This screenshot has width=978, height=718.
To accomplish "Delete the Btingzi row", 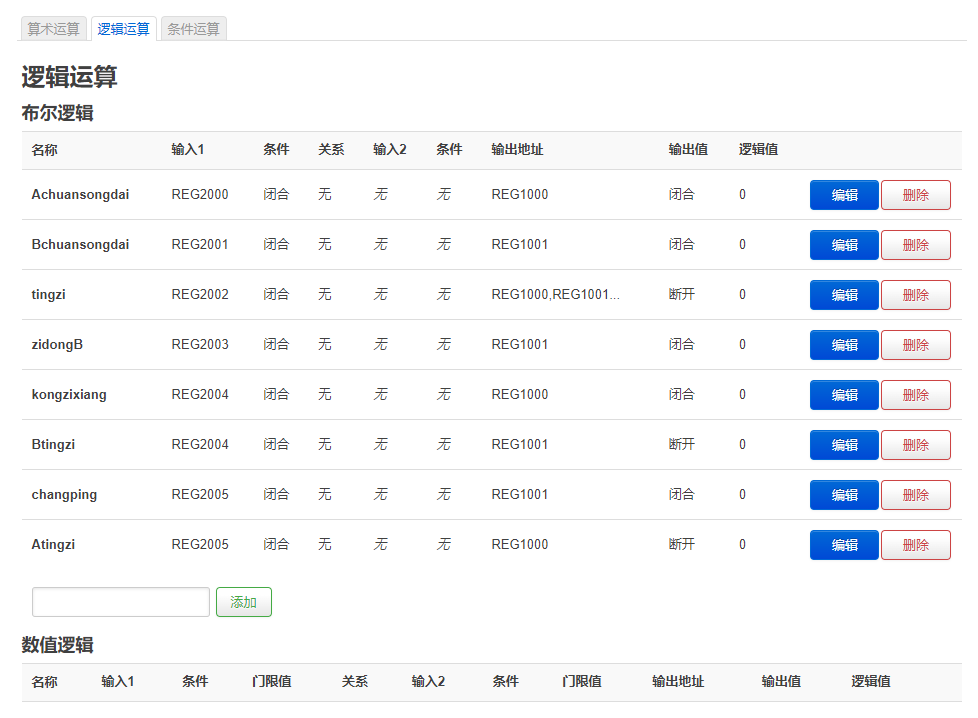I will 916,445.
